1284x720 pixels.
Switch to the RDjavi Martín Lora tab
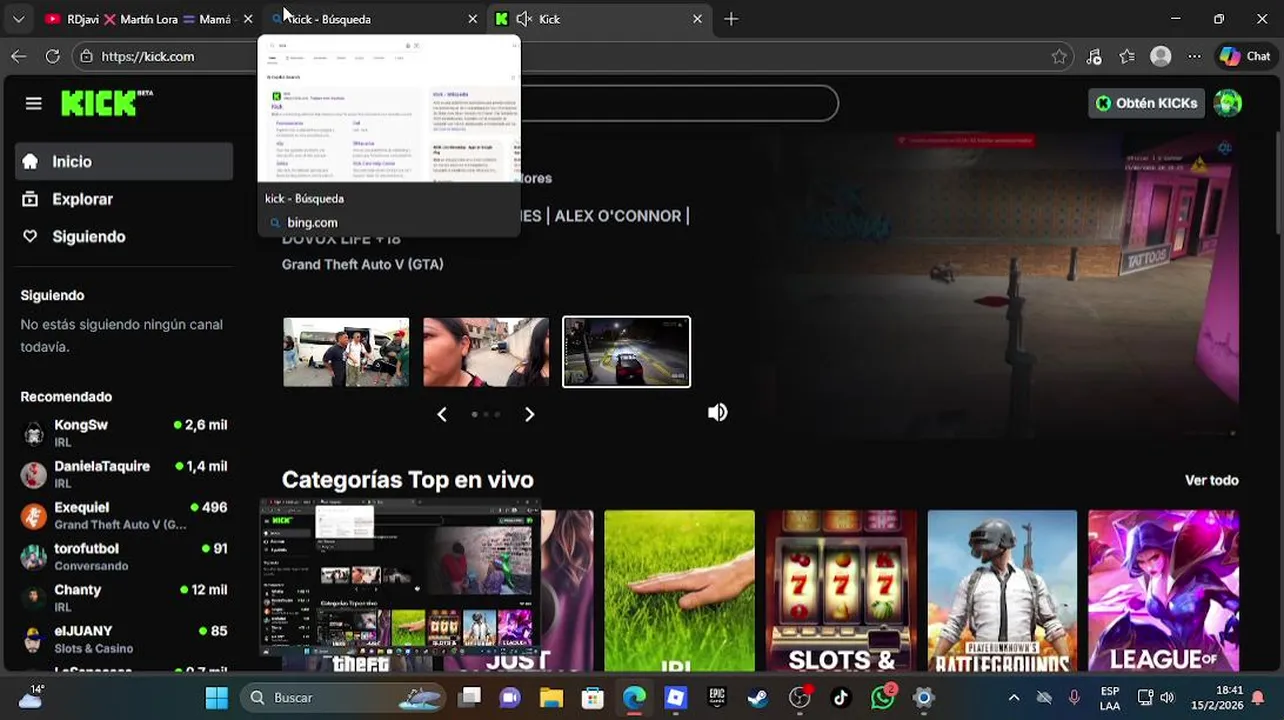pos(147,19)
